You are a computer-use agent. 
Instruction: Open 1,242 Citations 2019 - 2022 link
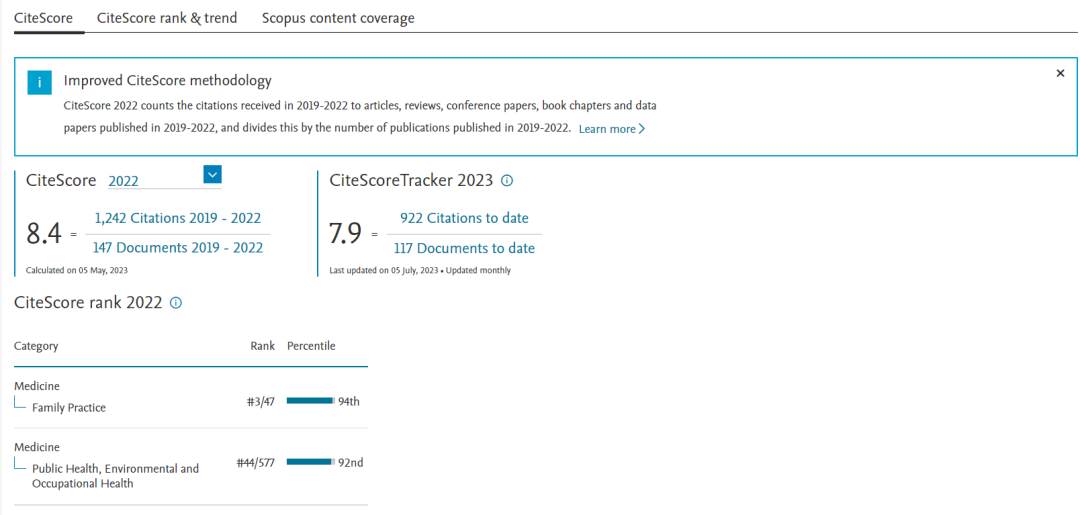(178, 218)
